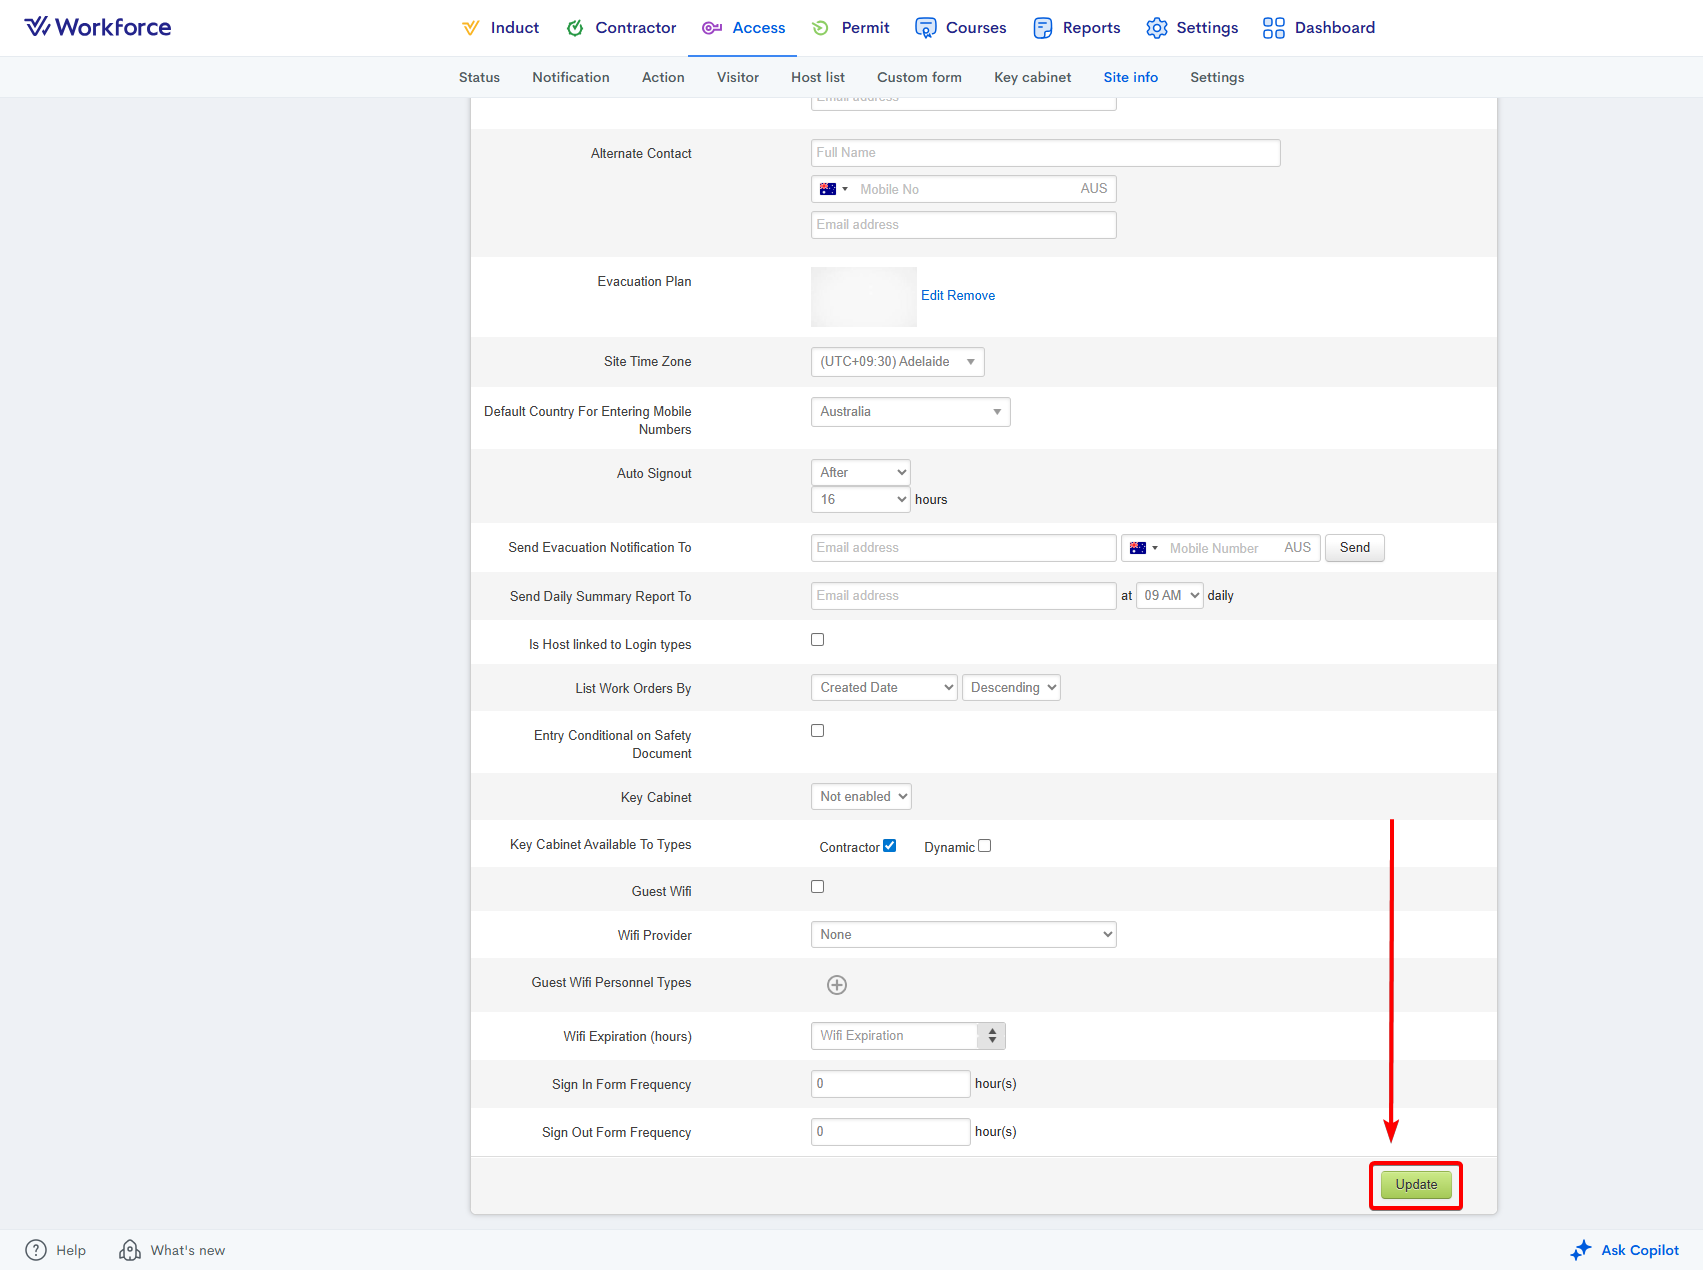Open the Wifi Provider dropdown
Image resolution: width=1703 pixels, height=1270 pixels.
click(963, 935)
